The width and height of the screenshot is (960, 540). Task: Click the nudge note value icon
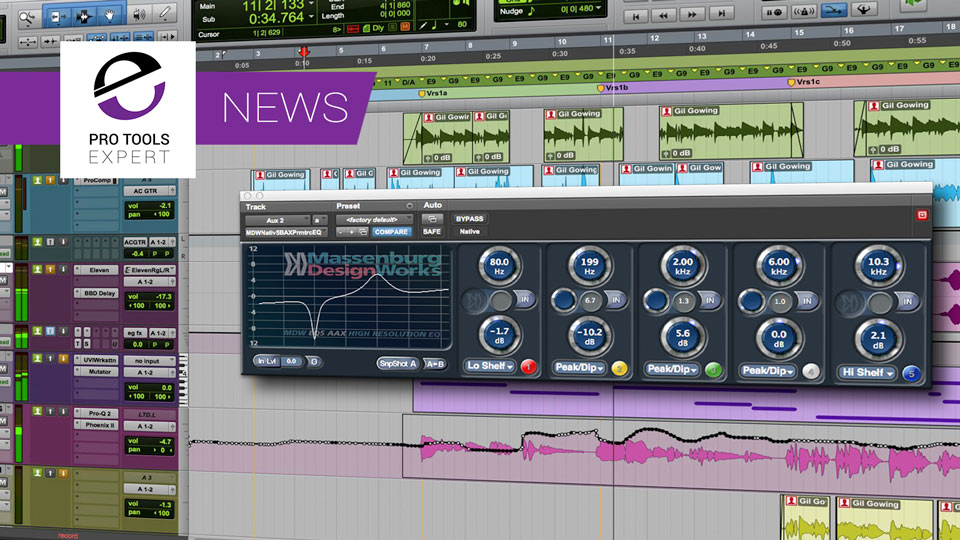pos(531,11)
